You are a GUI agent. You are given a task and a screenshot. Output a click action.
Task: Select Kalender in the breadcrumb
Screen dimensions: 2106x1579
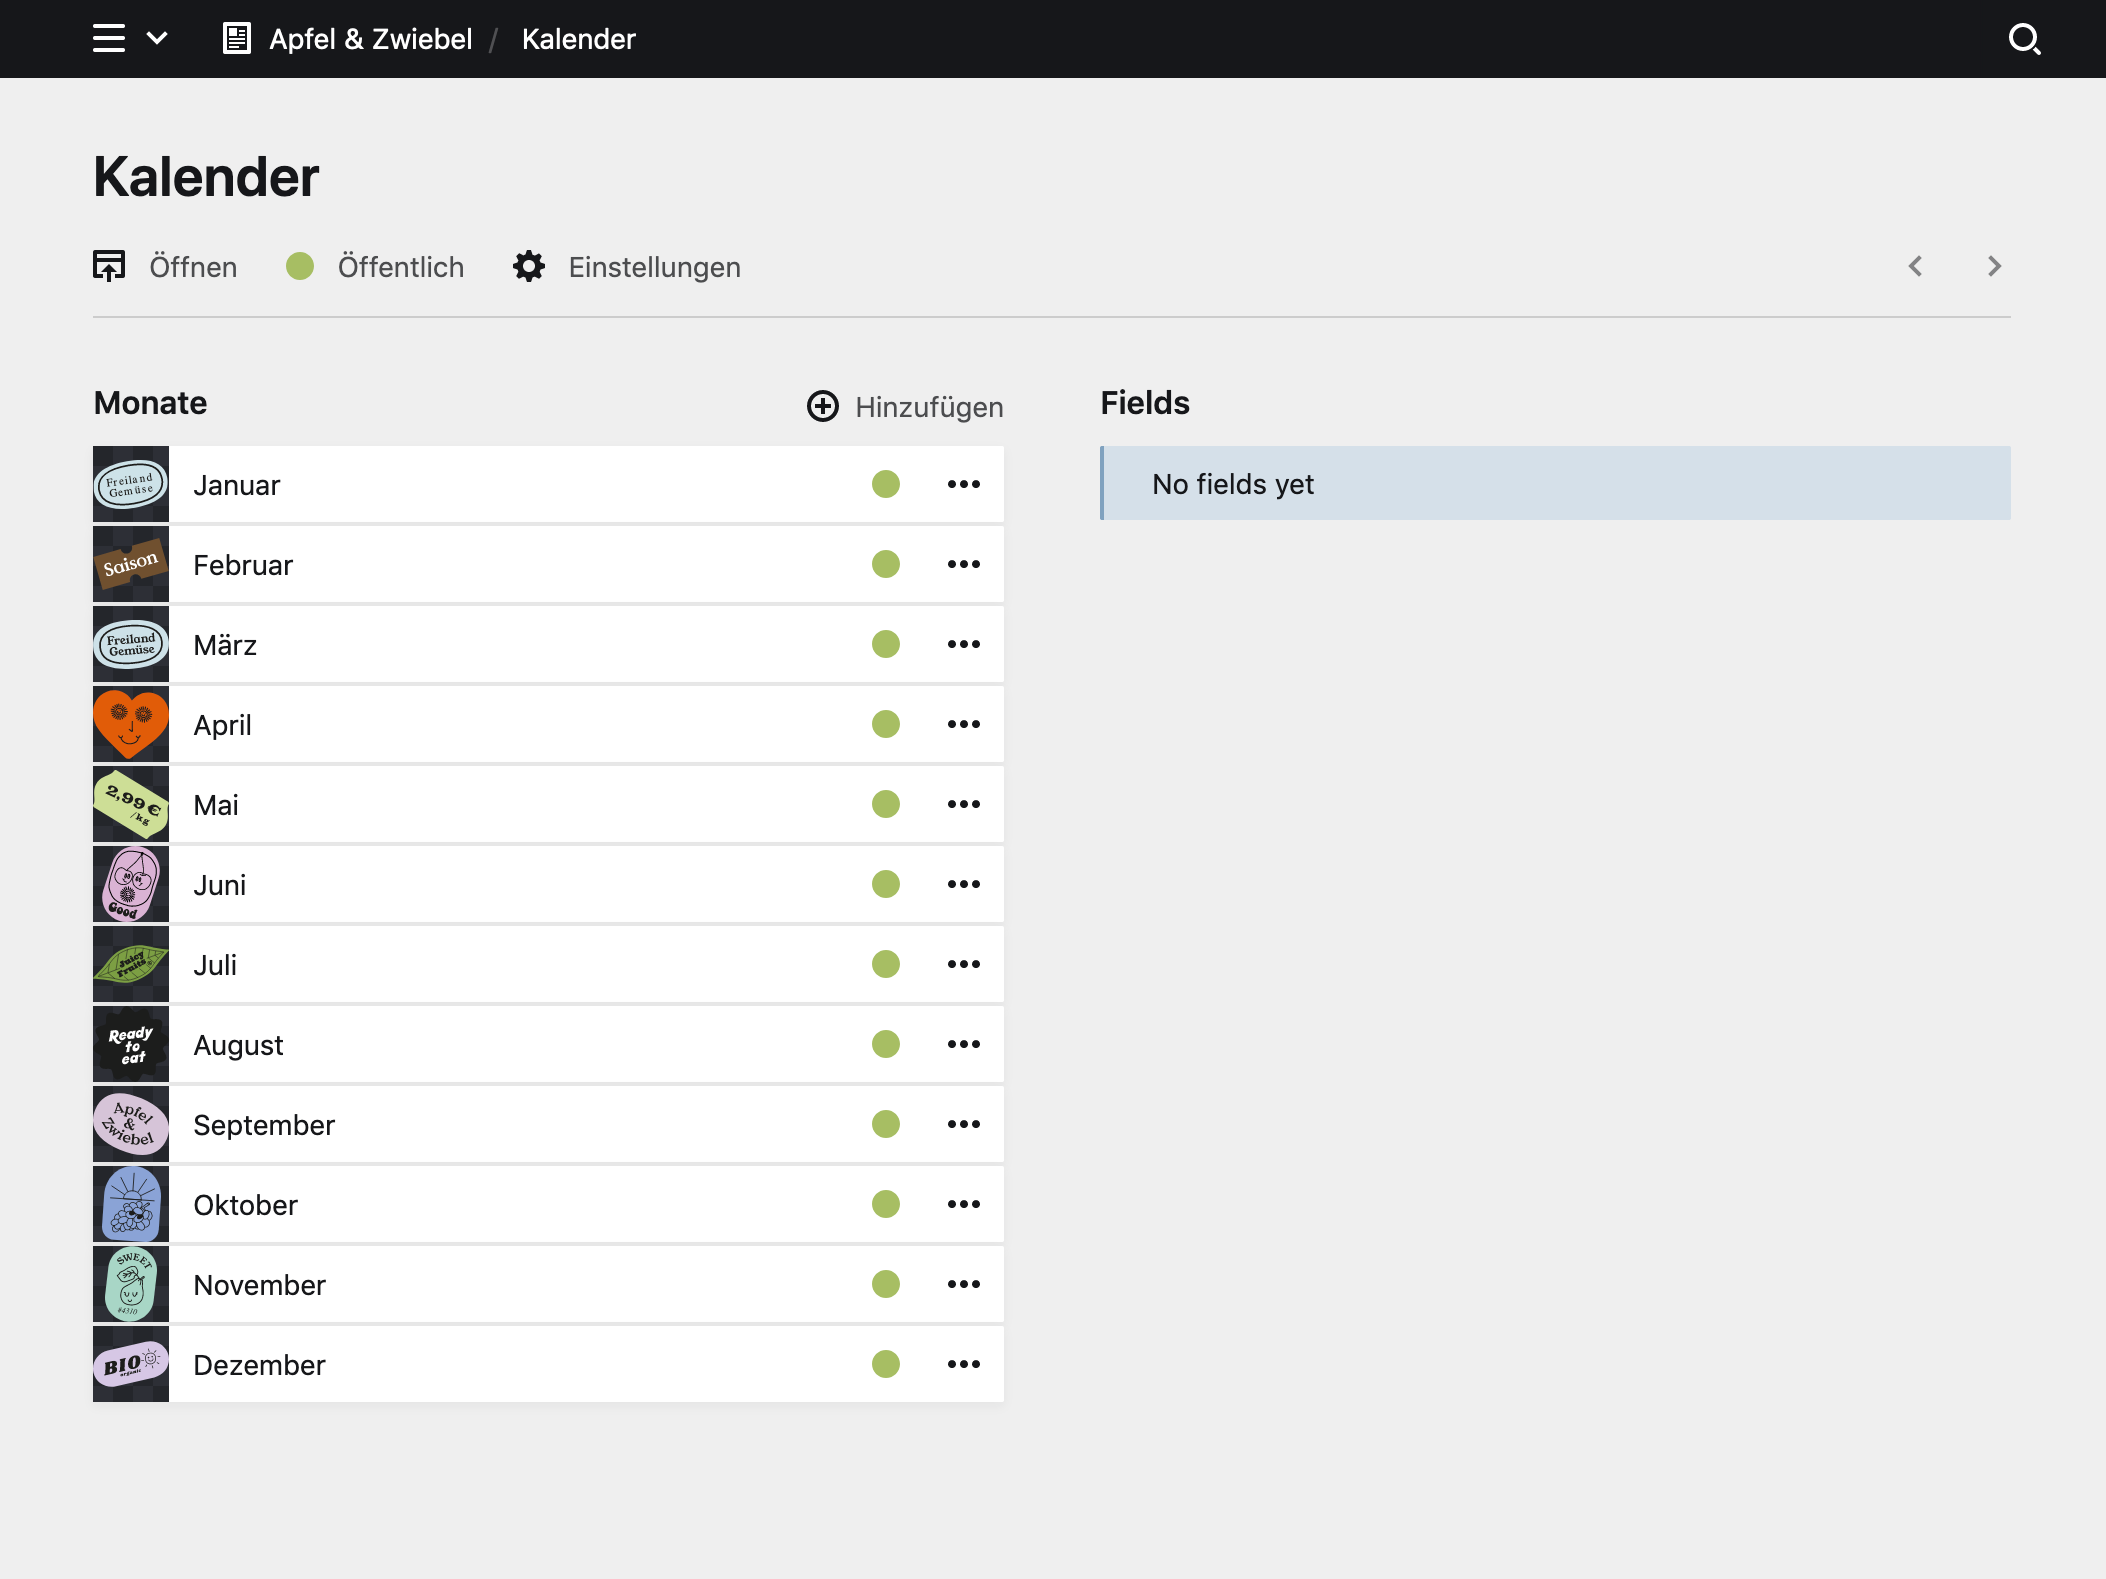coord(579,39)
